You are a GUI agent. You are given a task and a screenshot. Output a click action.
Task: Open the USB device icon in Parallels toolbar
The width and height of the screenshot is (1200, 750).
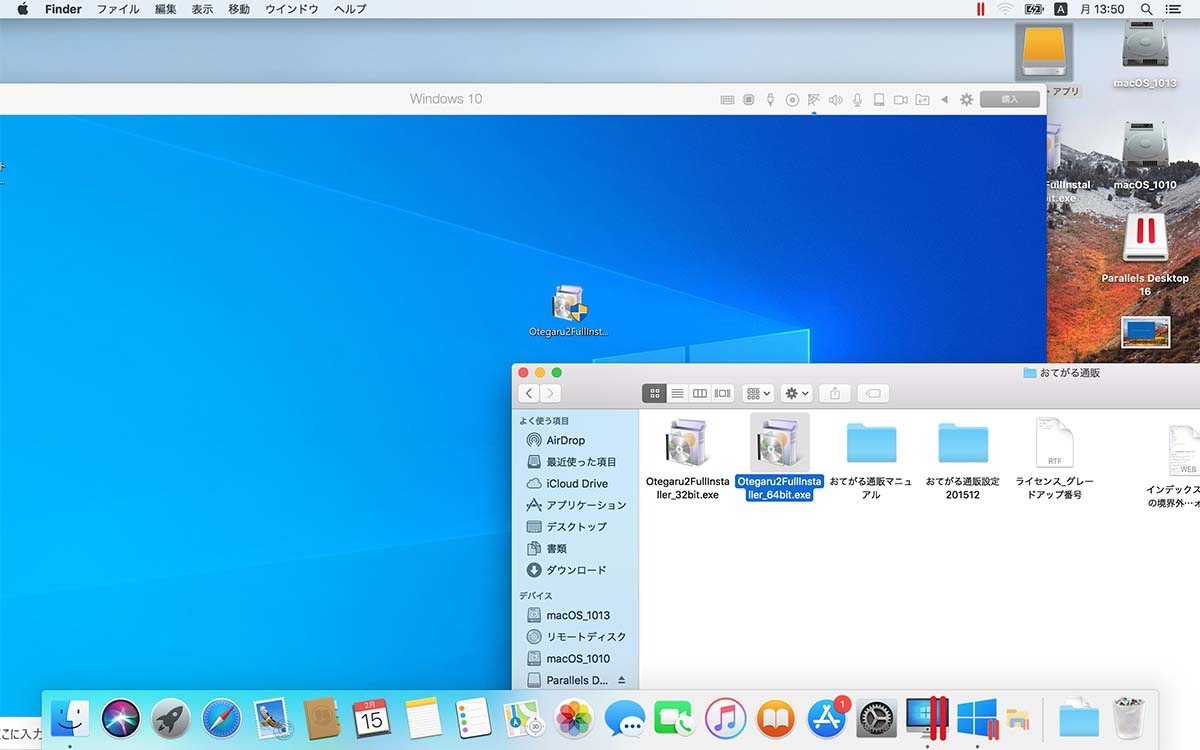[x=770, y=100]
